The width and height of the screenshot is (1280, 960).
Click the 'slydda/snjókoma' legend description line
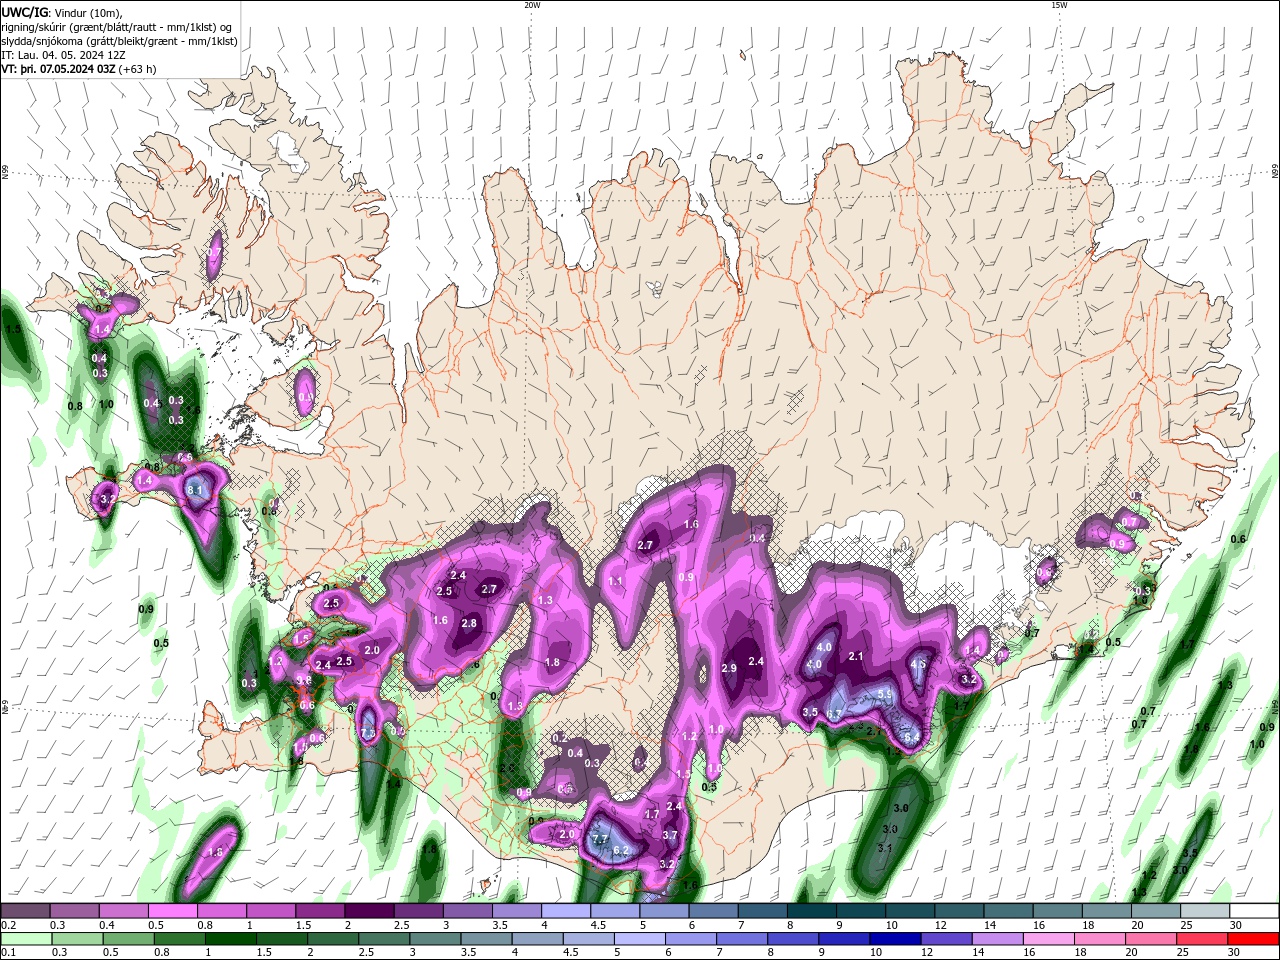tap(119, 41)
